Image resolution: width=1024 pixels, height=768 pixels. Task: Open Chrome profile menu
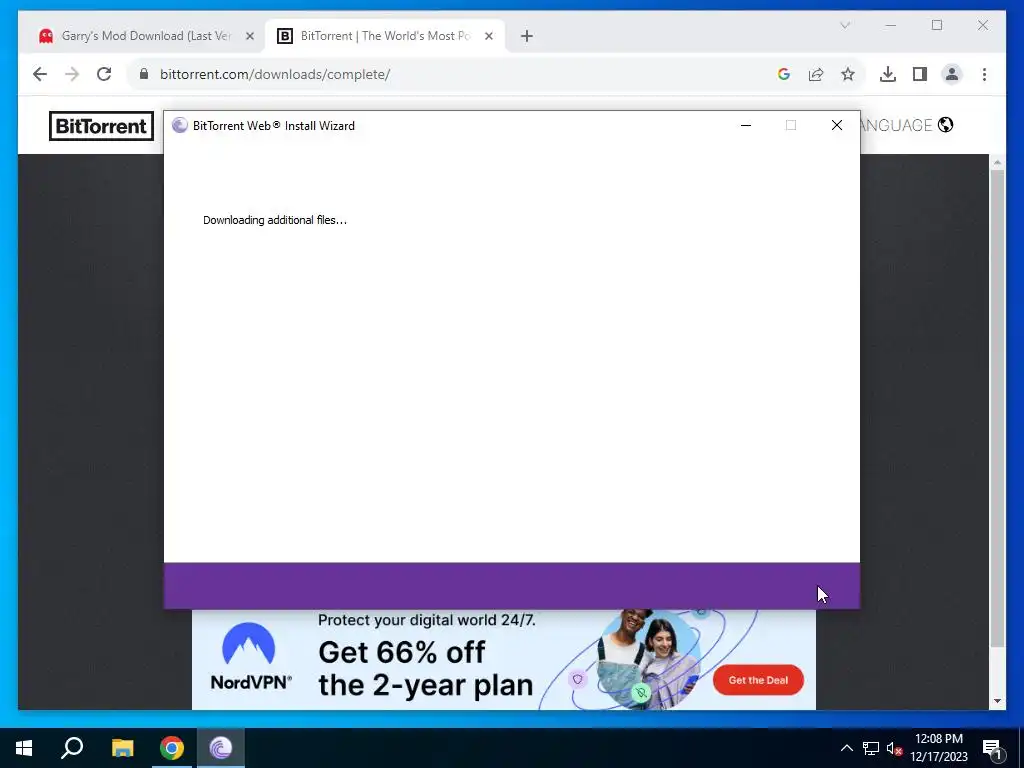click(952, 74)
